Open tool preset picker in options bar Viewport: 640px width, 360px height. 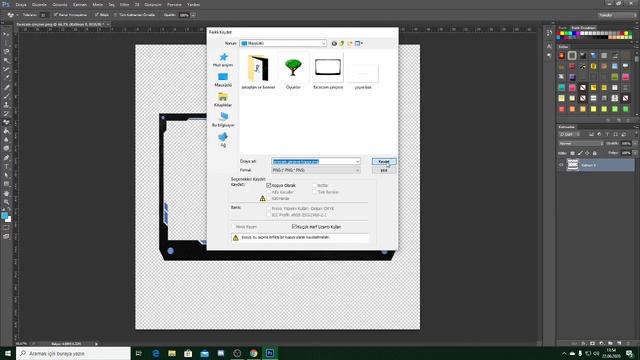[12, 15]
